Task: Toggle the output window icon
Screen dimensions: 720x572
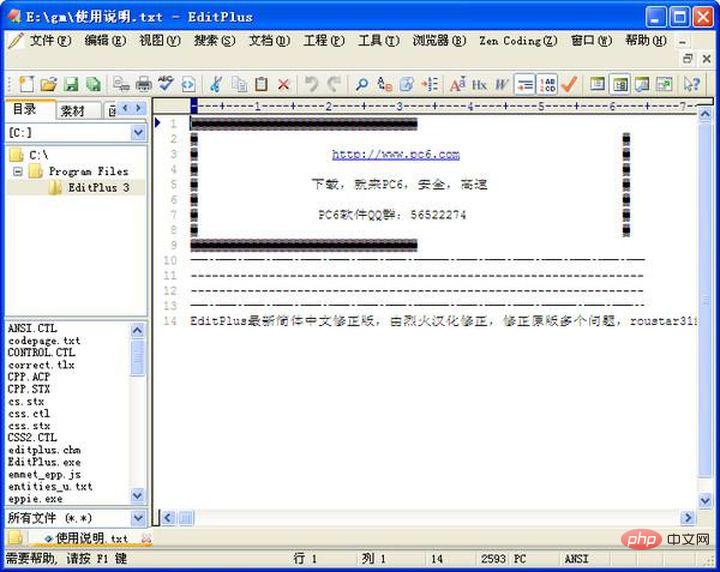Action: click(642, 84)
